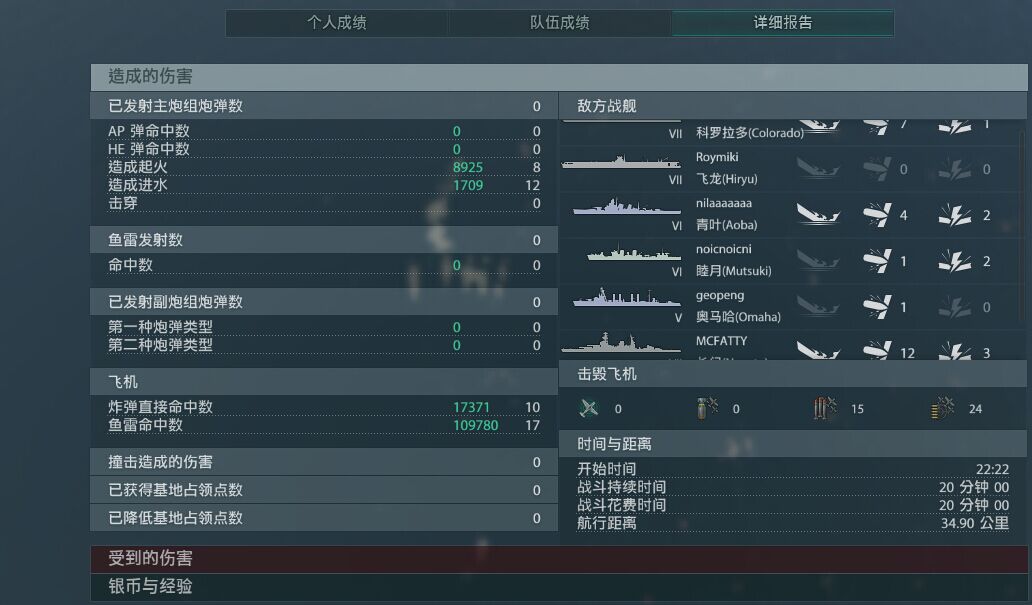Click the 击穿 row label
This screenshot has height=605, width=1032.
coord(123,203)
